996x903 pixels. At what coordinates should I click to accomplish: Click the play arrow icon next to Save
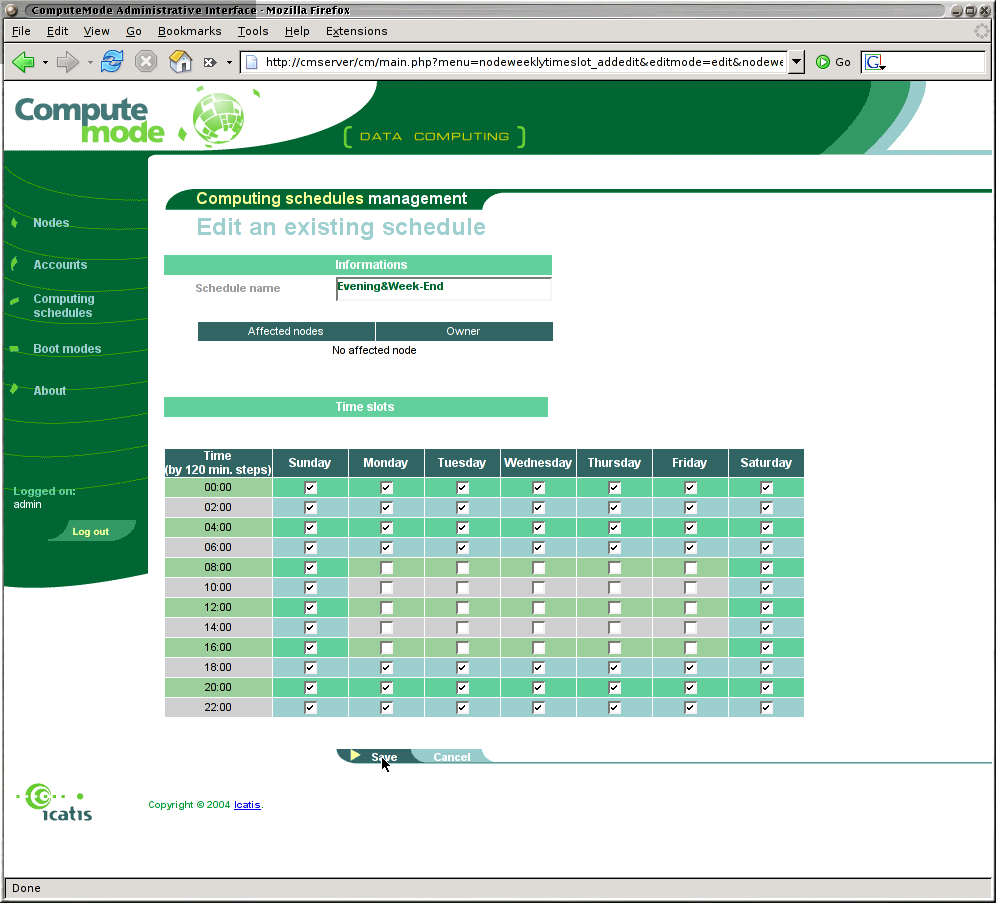tap(355, 755)
